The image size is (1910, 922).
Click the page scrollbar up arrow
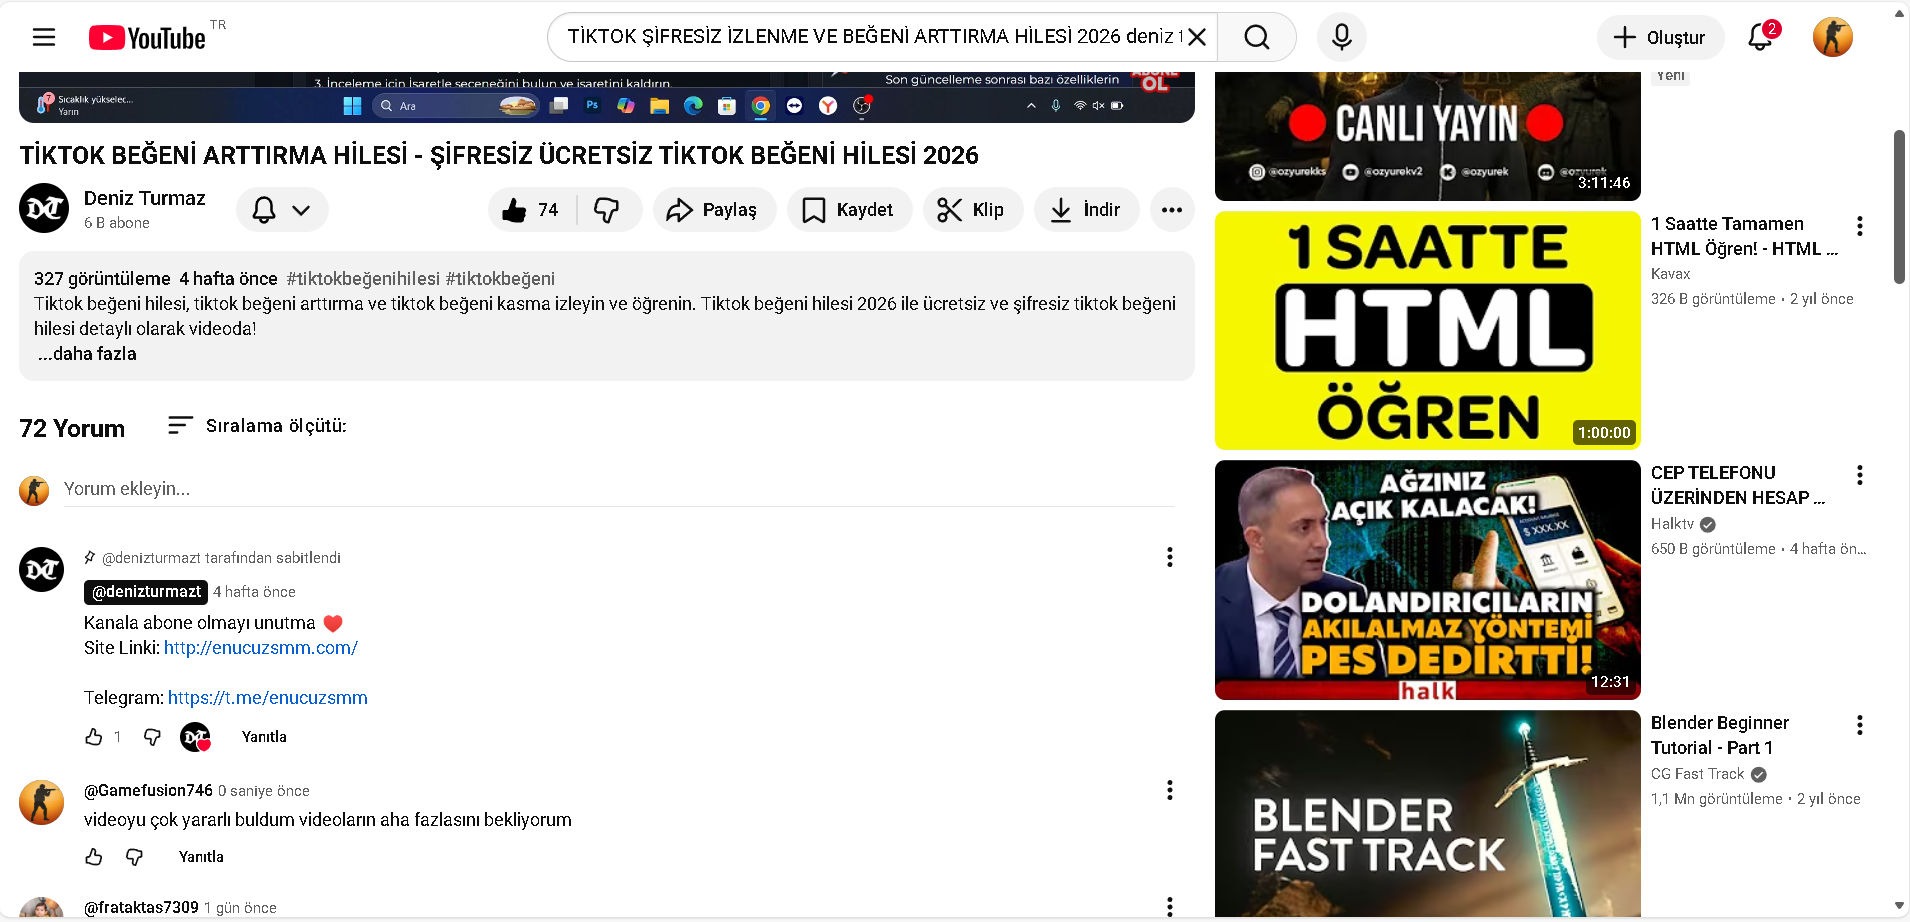pos(1900,14)
